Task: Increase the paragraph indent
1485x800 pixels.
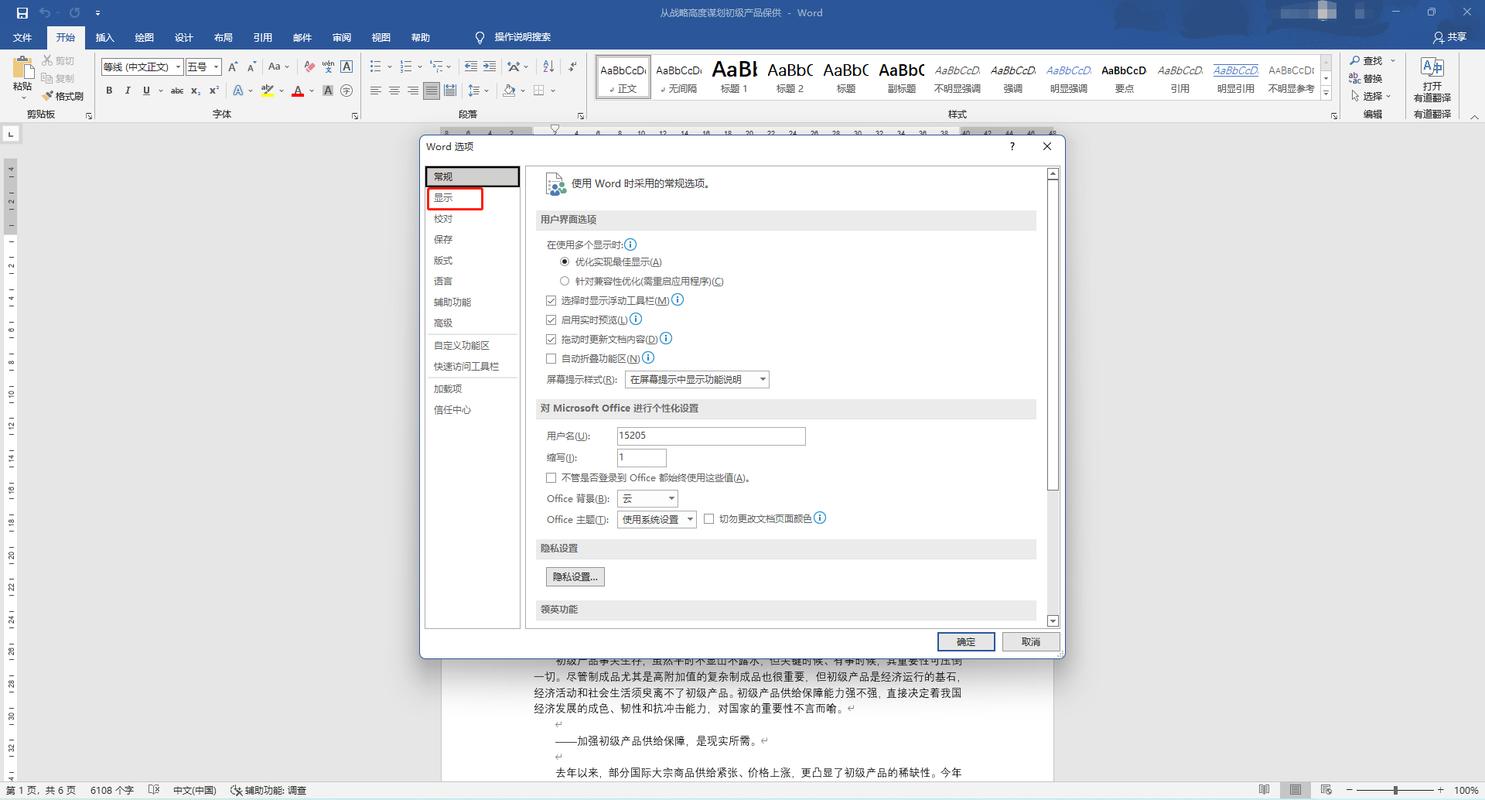Action: (x=488, y=67)
